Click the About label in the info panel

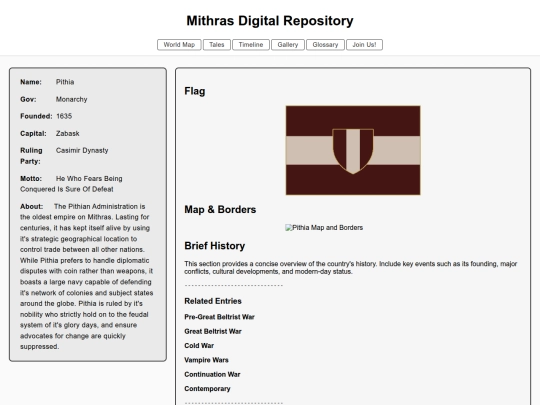[31, 206]
